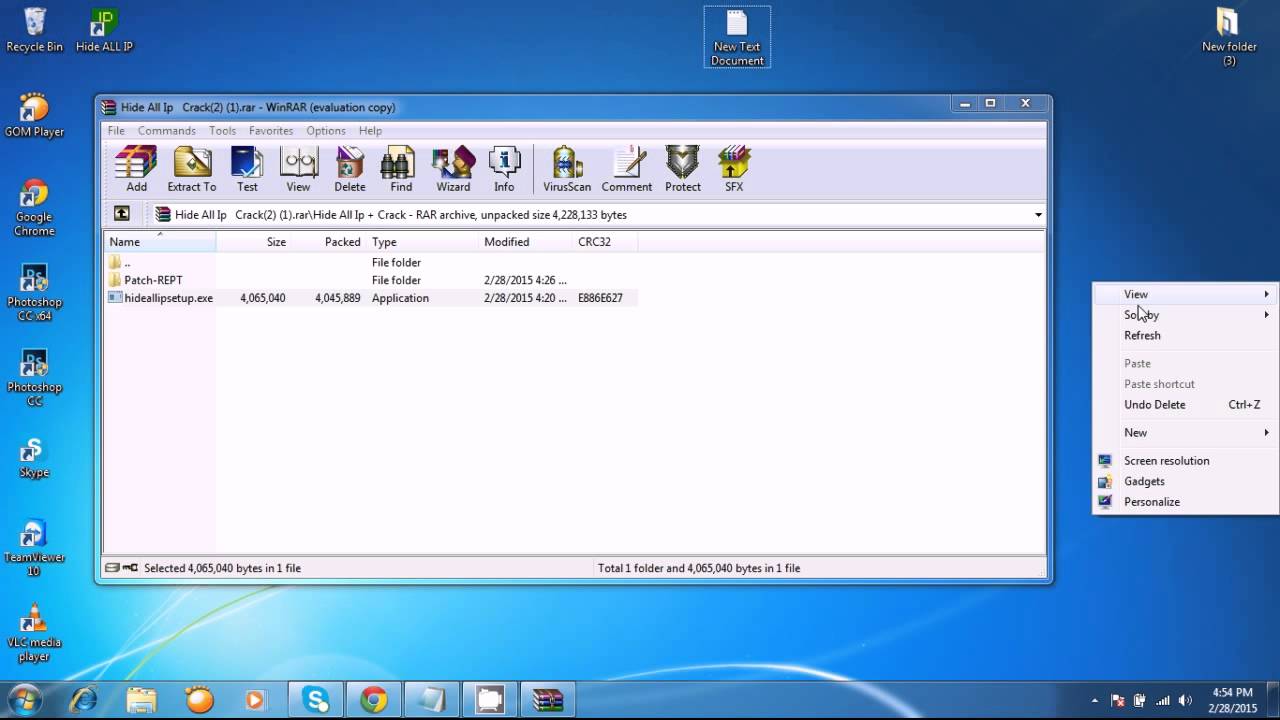Sort by the Size column header
Screen dimensions: 1280x720
pos(254,242)
